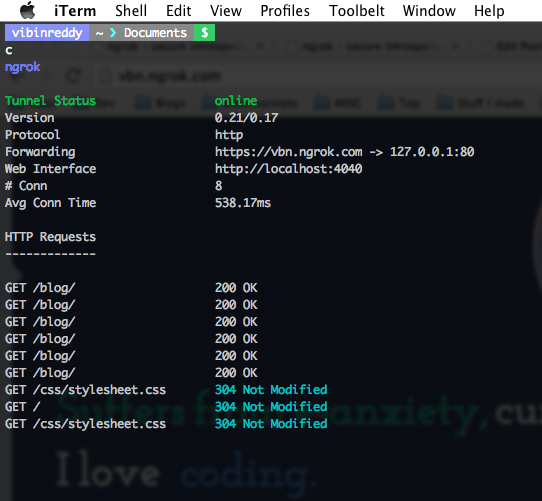Click the Tunnel Status label
Viewport: 542px width, 501px height.
[50, 101]
